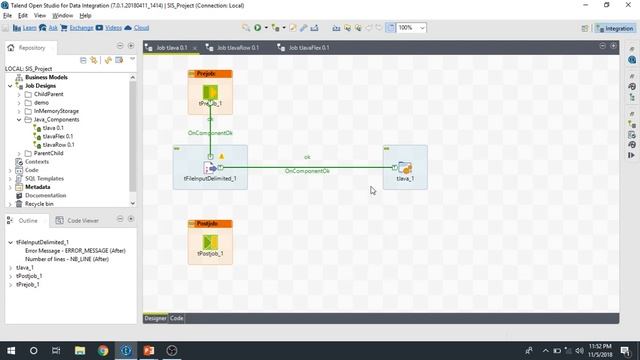The width and height of the screenshot is (640, 360).
Task: Click the Repository filter icon
Action: click(119, 60)
